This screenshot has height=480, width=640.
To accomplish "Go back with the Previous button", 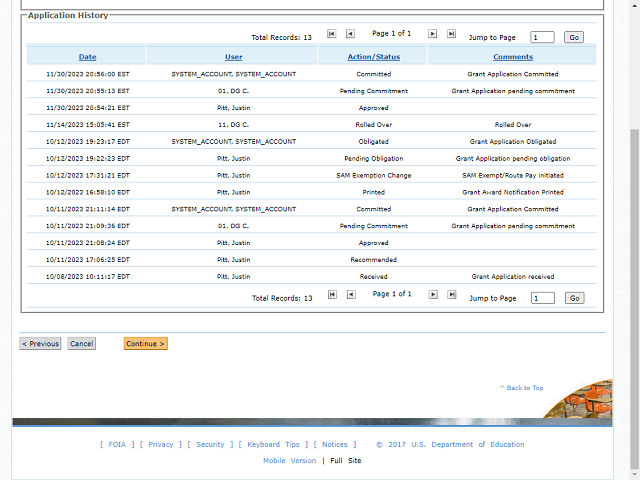I will point(40,344).
